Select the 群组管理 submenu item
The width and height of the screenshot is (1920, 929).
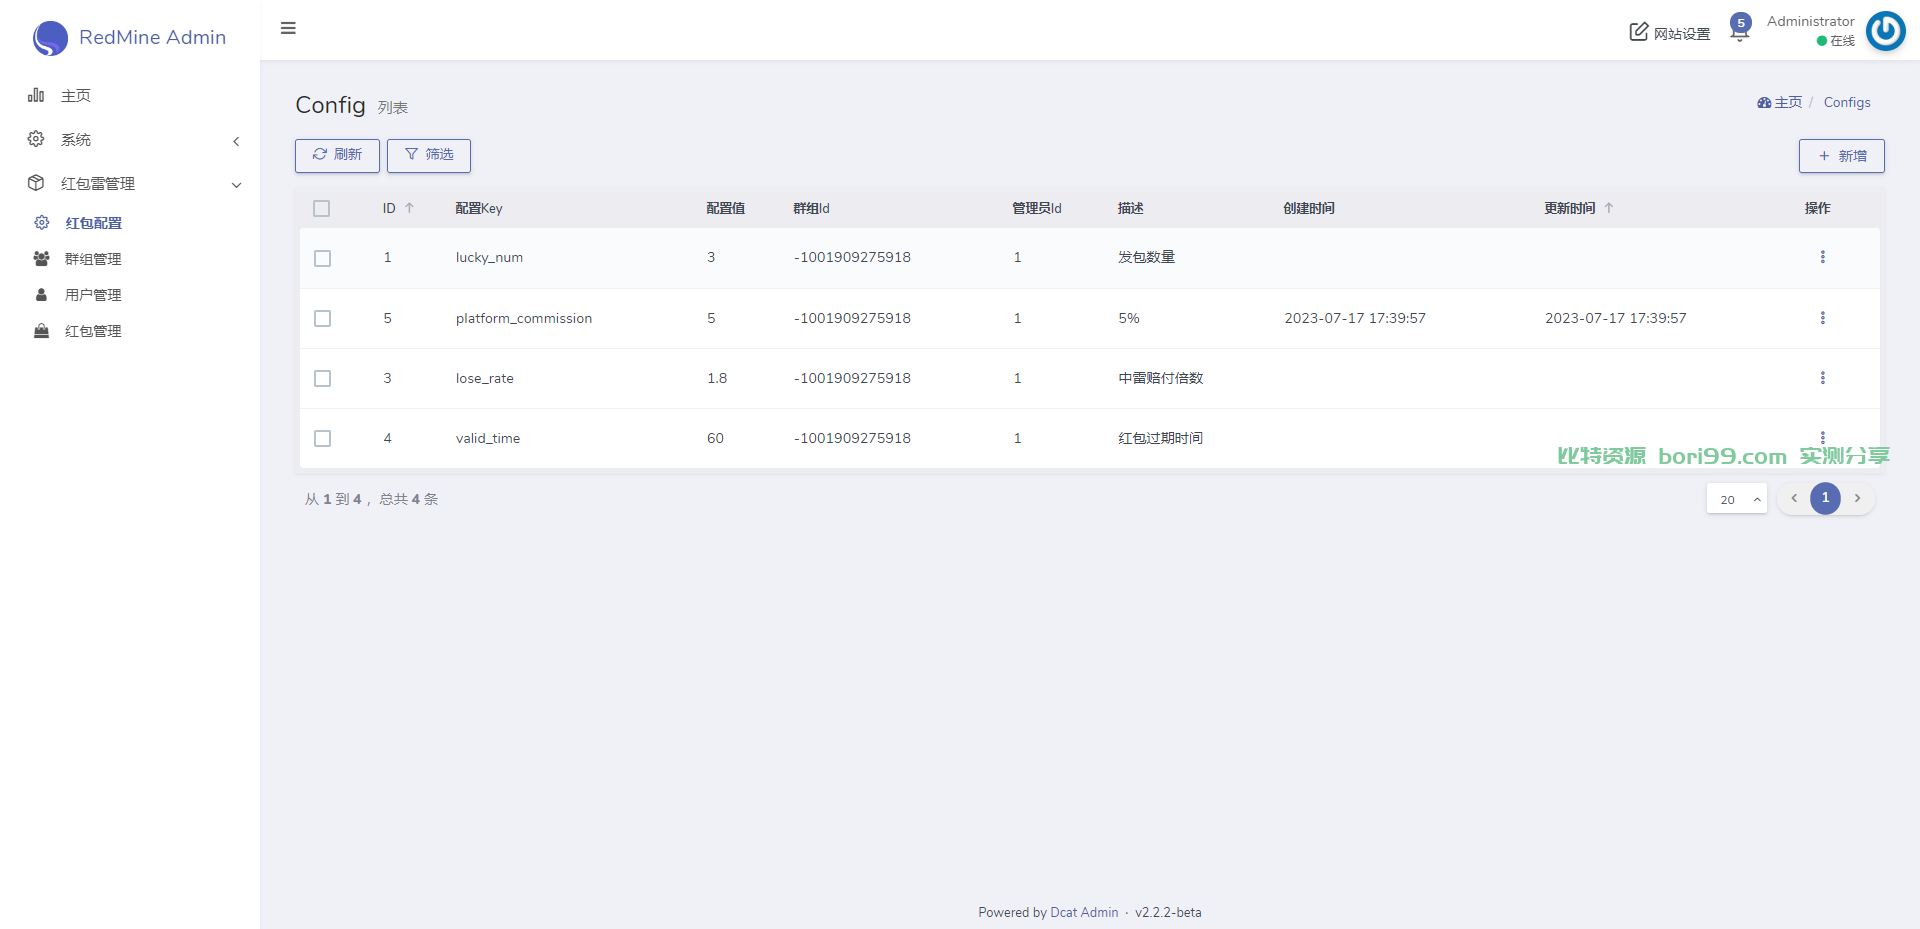click(130, 259)
